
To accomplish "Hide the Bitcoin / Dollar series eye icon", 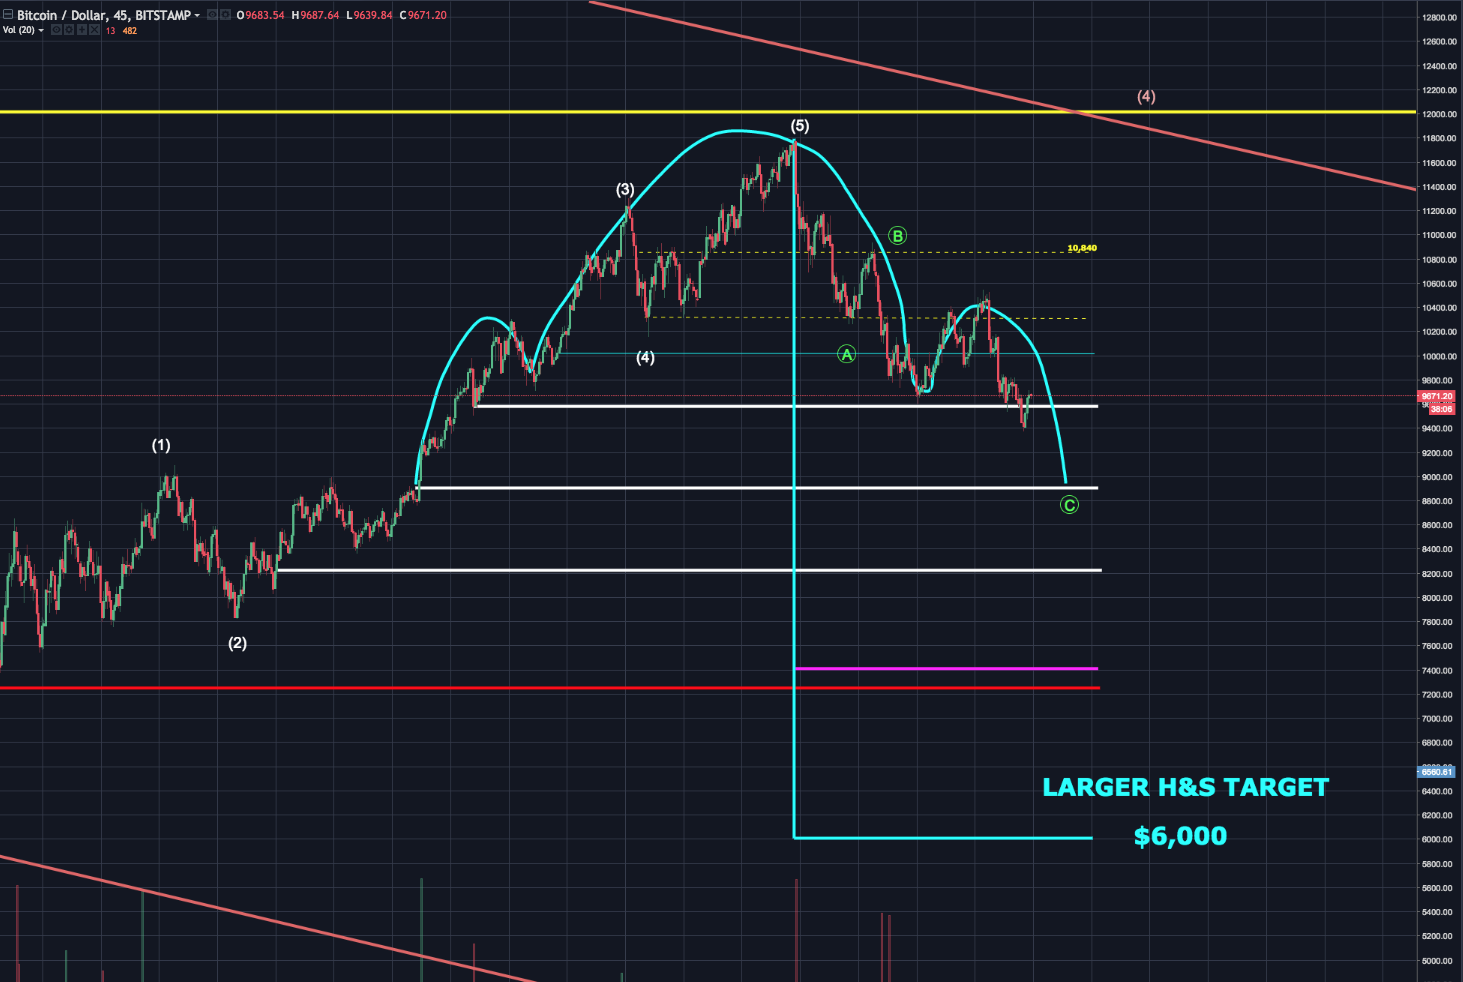I will 212,15.
